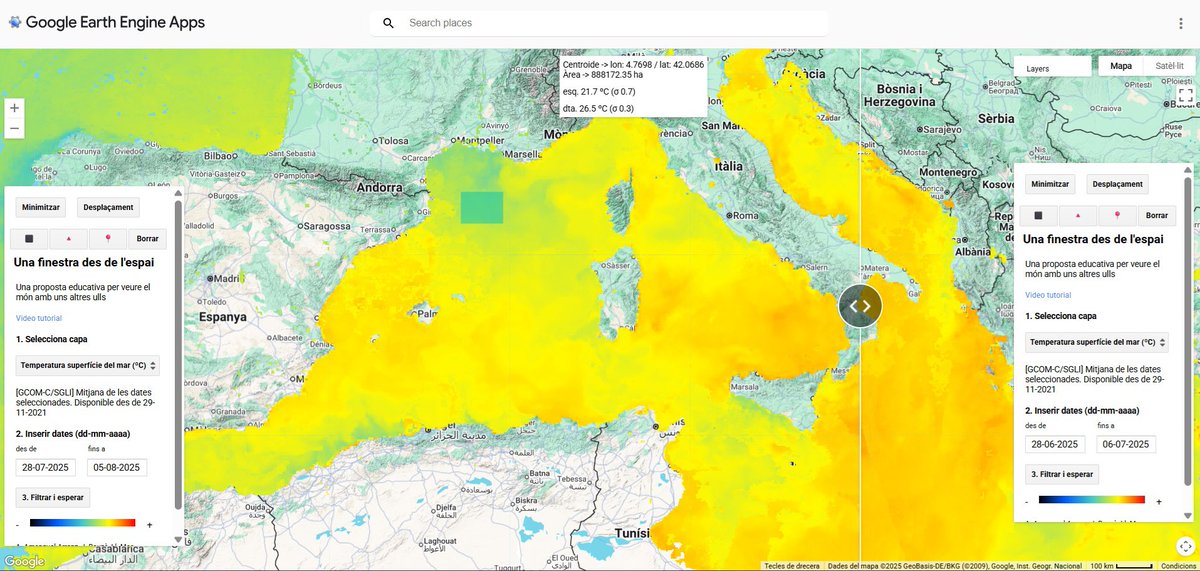Click 'esq. 21.7 ºC' value text
This screenshot has width=1200, height=571.
[599, 91]
